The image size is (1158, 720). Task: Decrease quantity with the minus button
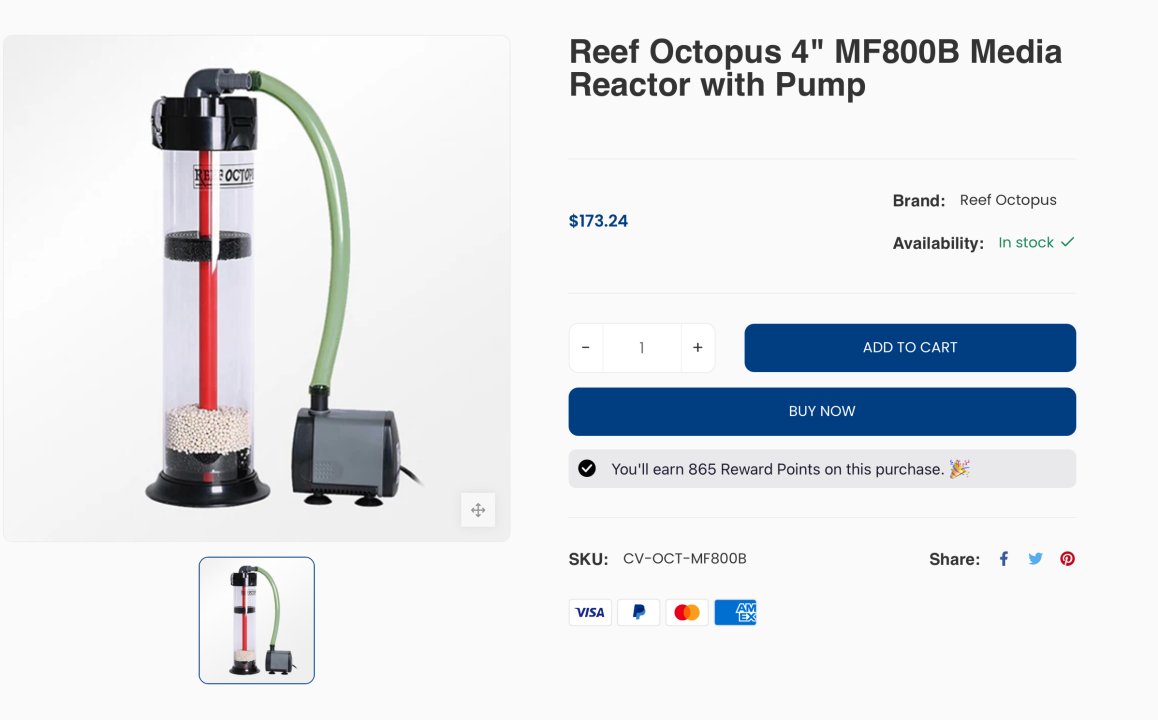click(x=586, y=348)
